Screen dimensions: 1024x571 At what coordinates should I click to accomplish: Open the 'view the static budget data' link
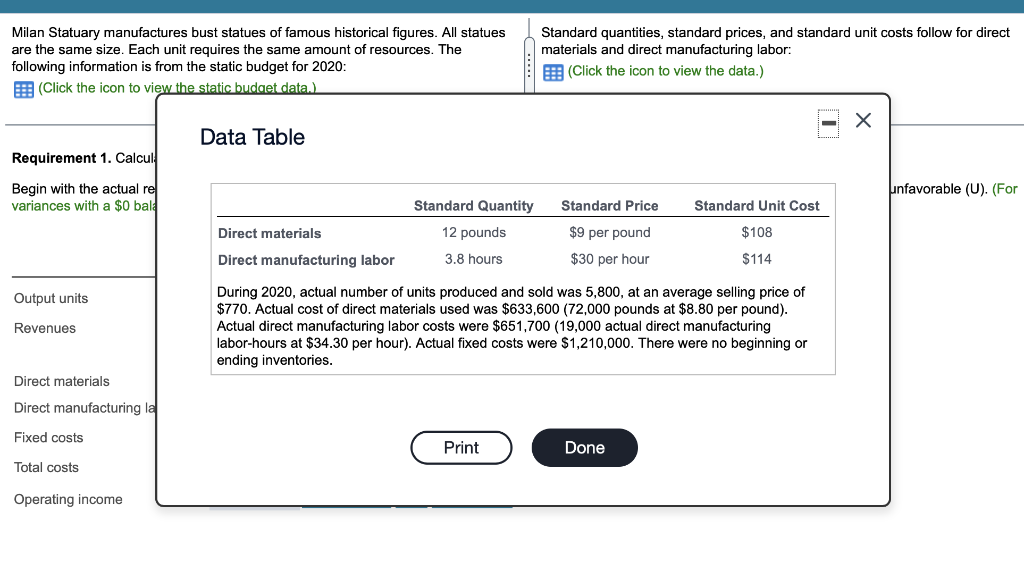click(177, 88)
